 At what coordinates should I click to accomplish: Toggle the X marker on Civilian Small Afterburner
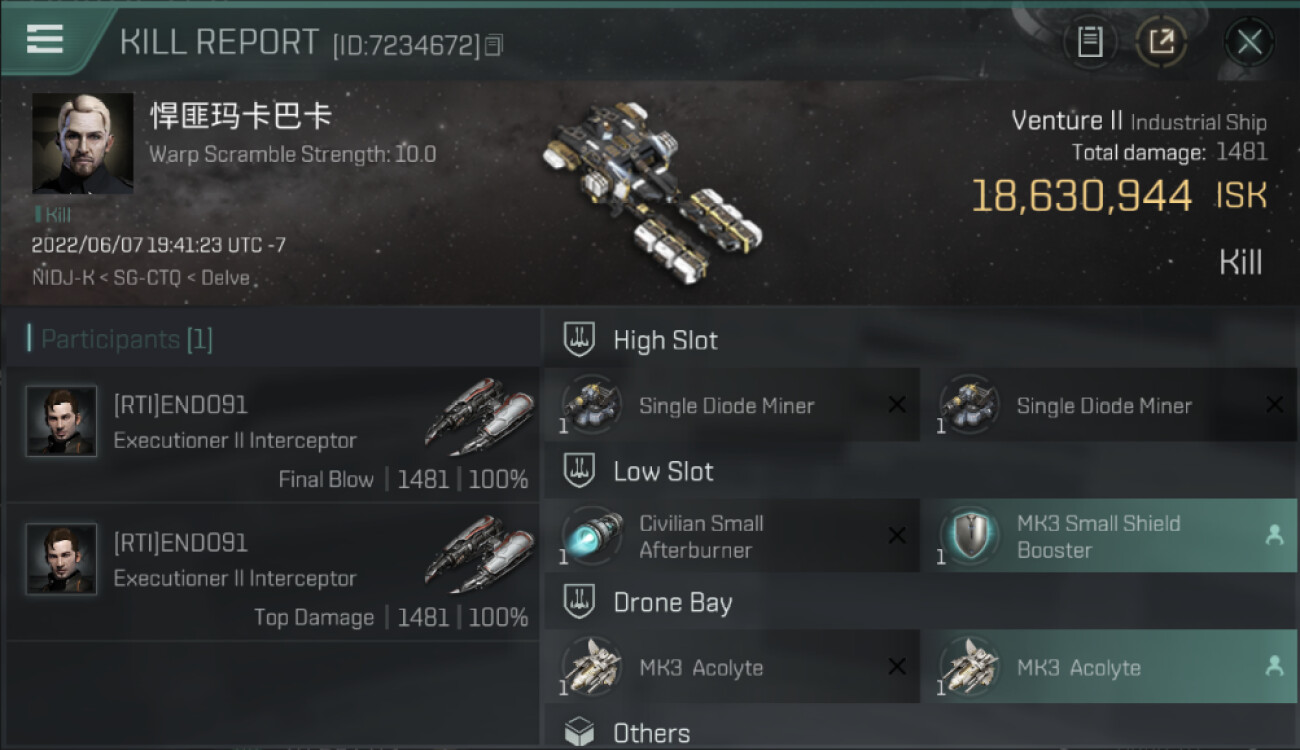pyautogui.click(x=897, y=536)
